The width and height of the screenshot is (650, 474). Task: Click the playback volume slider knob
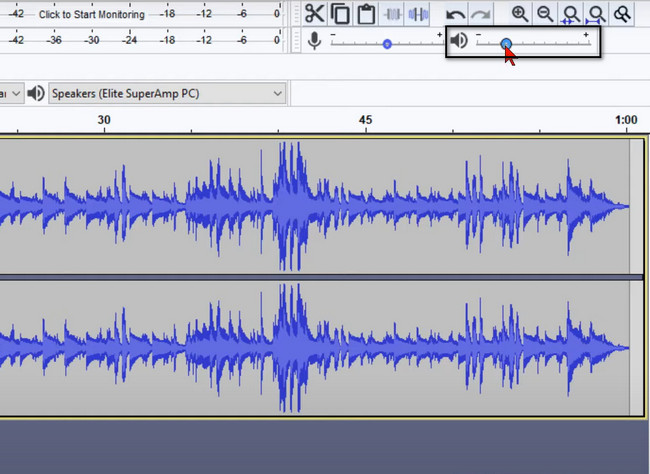click(506, 44)
